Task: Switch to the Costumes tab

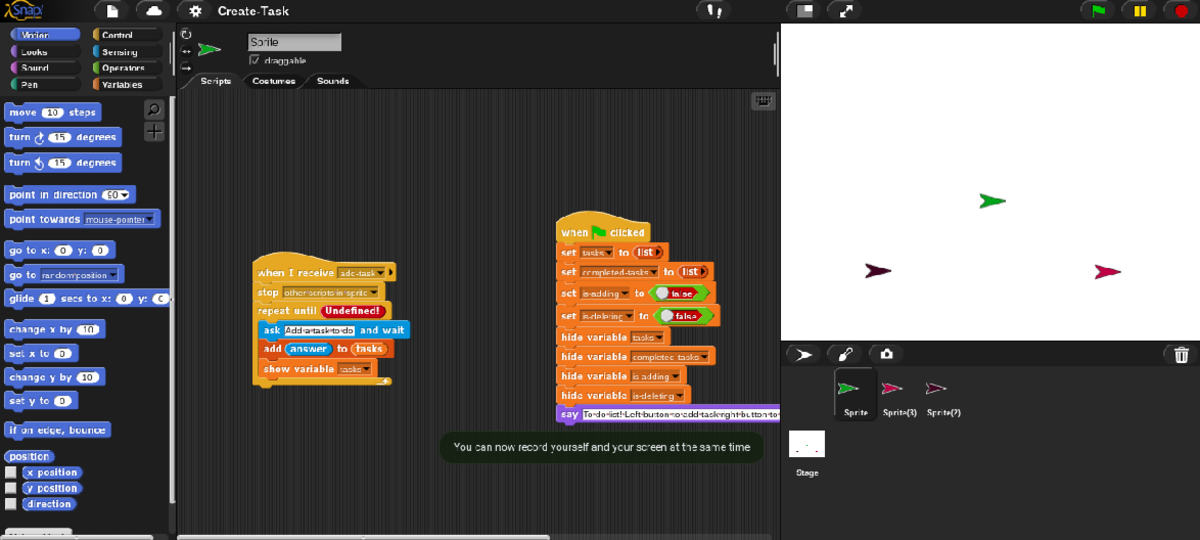Action: 273,81
